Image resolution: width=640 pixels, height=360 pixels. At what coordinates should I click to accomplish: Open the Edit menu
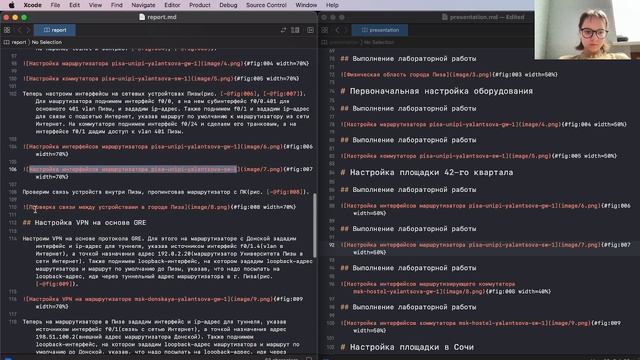74,5
